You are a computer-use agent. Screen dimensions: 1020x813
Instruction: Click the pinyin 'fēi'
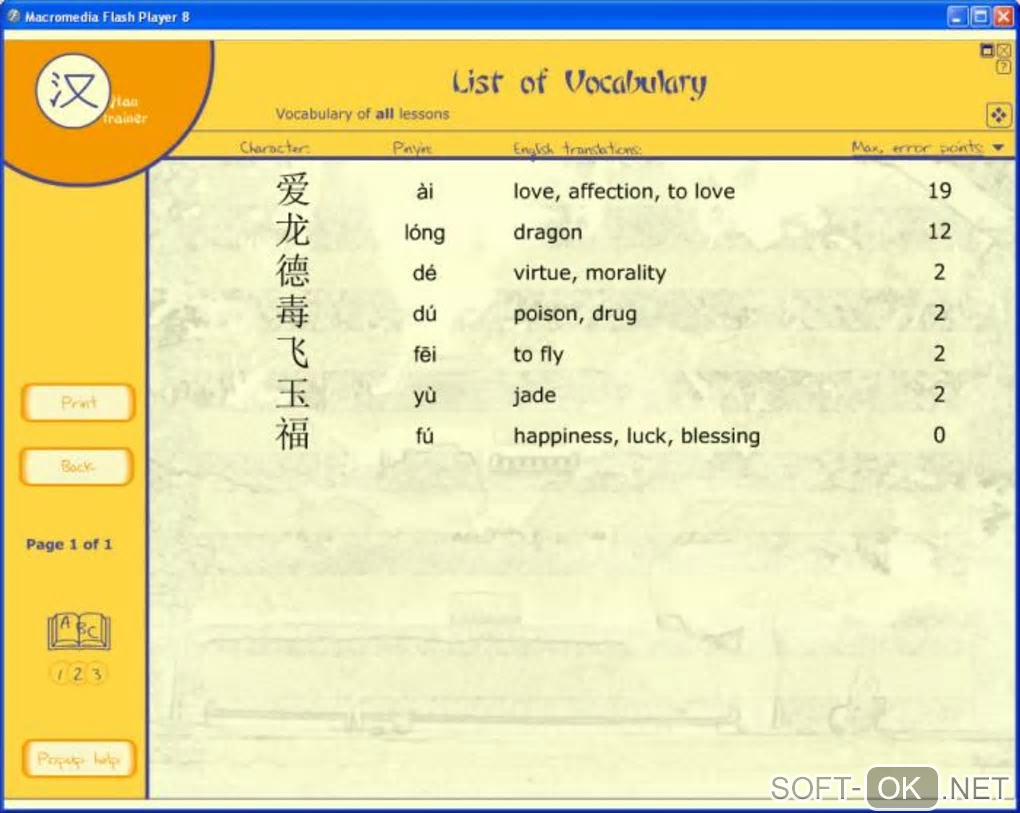(x=425, y=354)
